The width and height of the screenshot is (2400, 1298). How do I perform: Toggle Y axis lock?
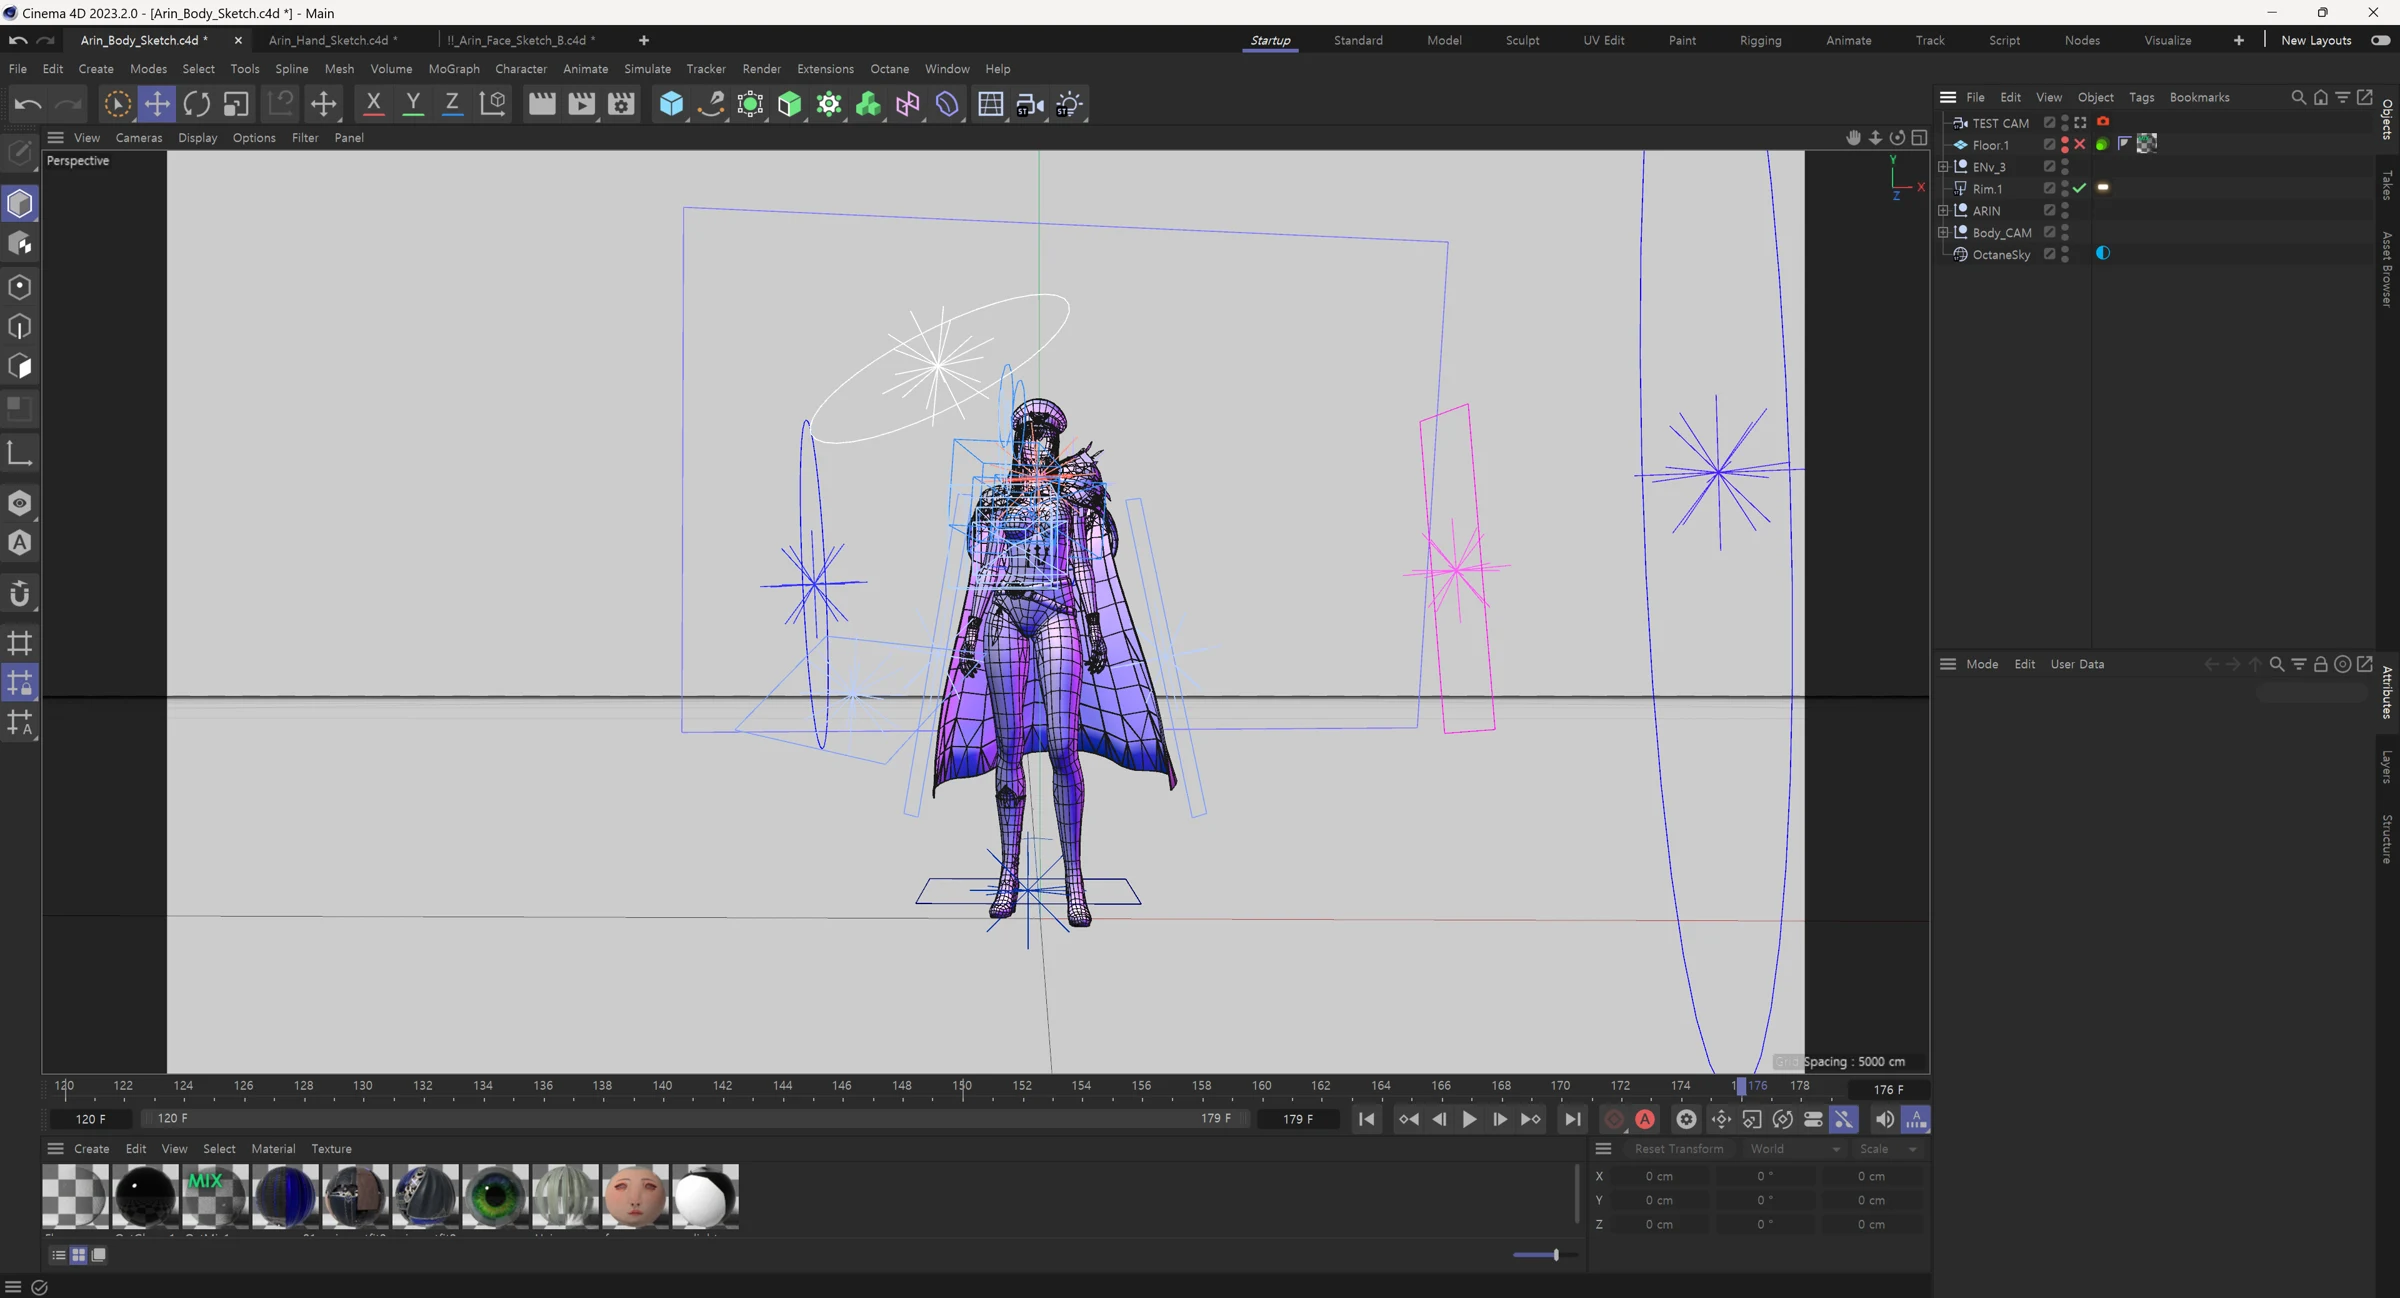[412, 104]
